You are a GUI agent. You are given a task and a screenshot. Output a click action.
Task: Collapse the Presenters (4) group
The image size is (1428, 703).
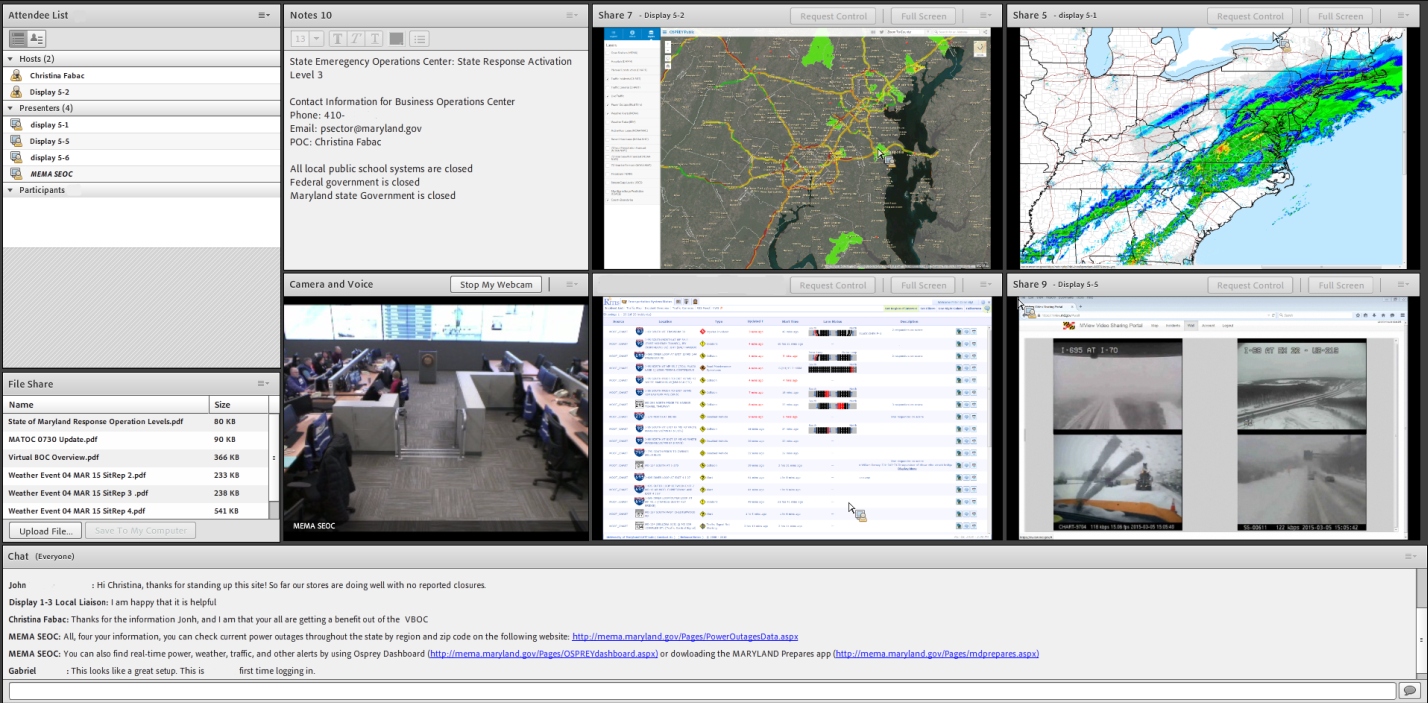tap(11, 108)
